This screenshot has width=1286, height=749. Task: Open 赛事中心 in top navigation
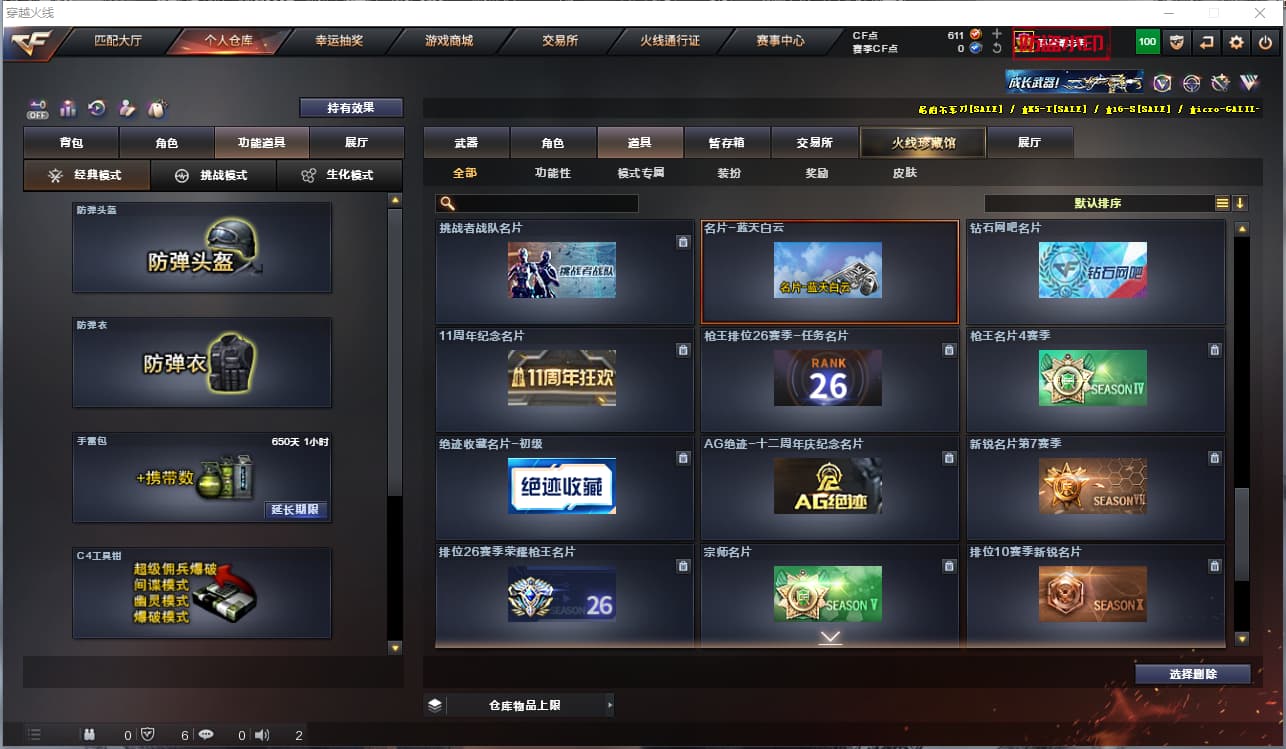(780, 41)
